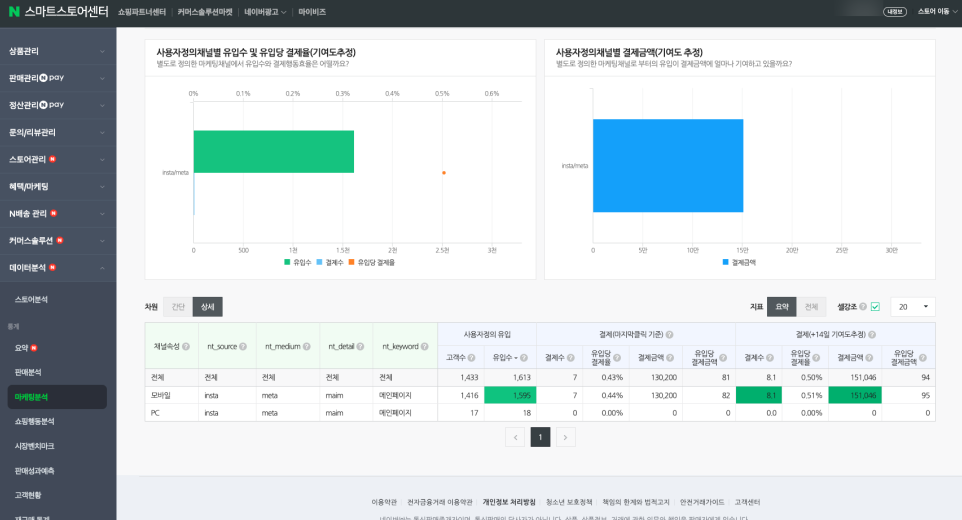The width and height of the screenshot is (962, 520).
Task: Open 개인정보 처리방침 footer link
Action: (x=509, y=502)
